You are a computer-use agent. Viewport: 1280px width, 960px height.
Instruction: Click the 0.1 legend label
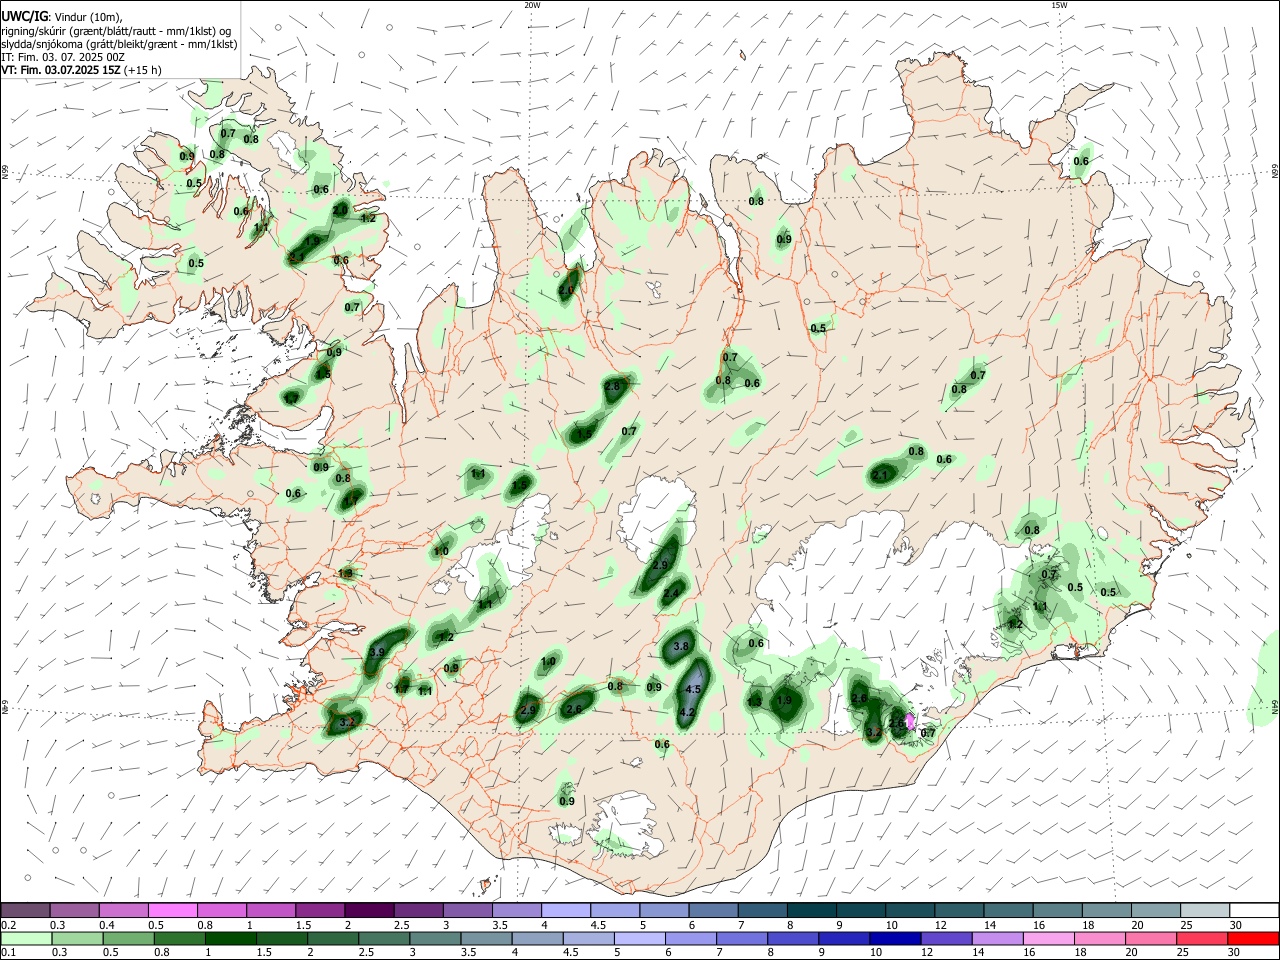(8, 953)
